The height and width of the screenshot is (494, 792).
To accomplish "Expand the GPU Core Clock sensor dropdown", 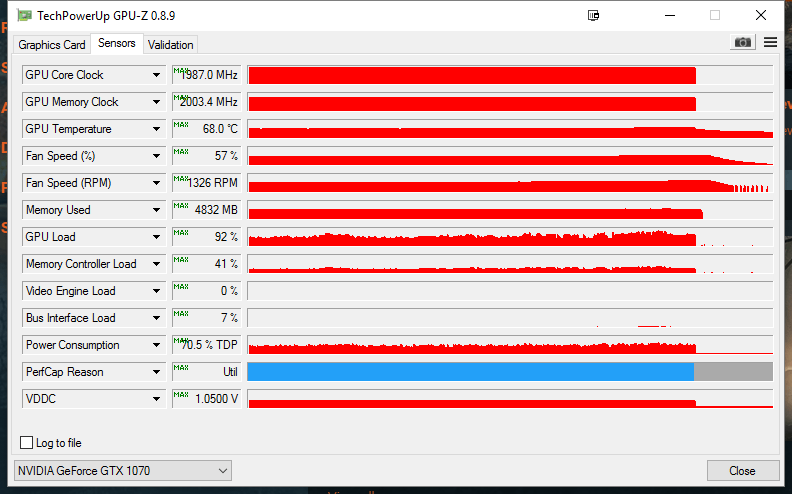I will point(156,75).
